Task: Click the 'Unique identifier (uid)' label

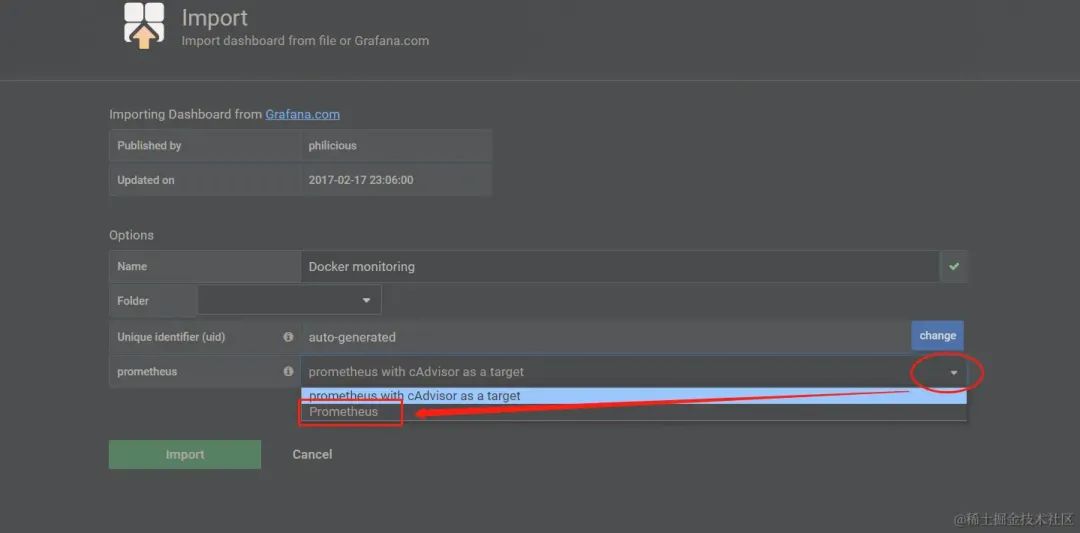Action: pos(171,337)
